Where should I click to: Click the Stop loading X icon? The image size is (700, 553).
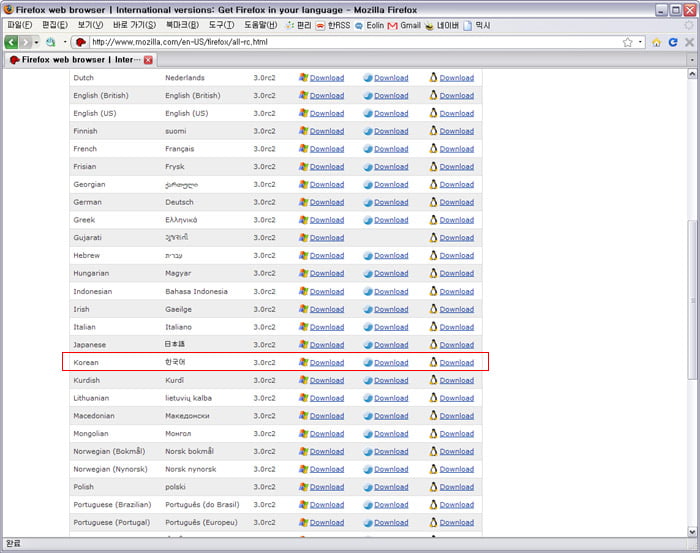(x=689, y=42)
